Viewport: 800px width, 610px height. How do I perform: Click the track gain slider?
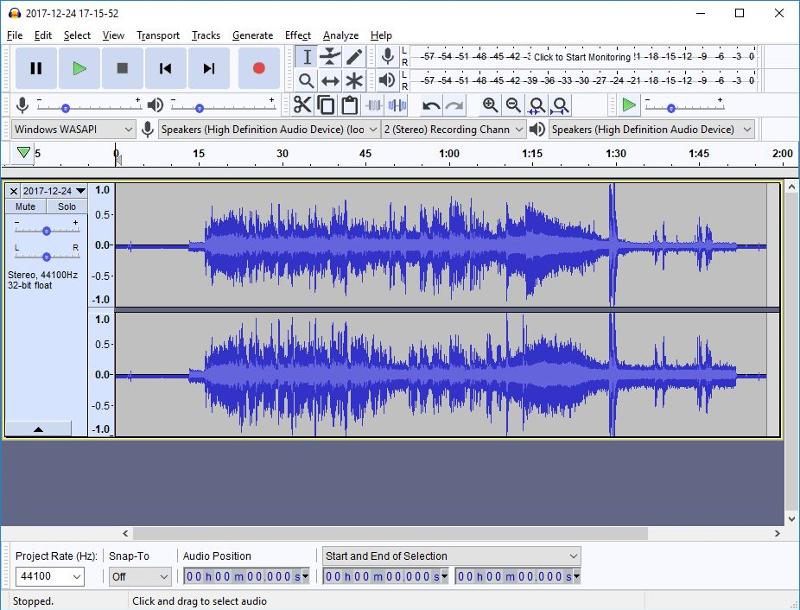(x=46, y=230)
